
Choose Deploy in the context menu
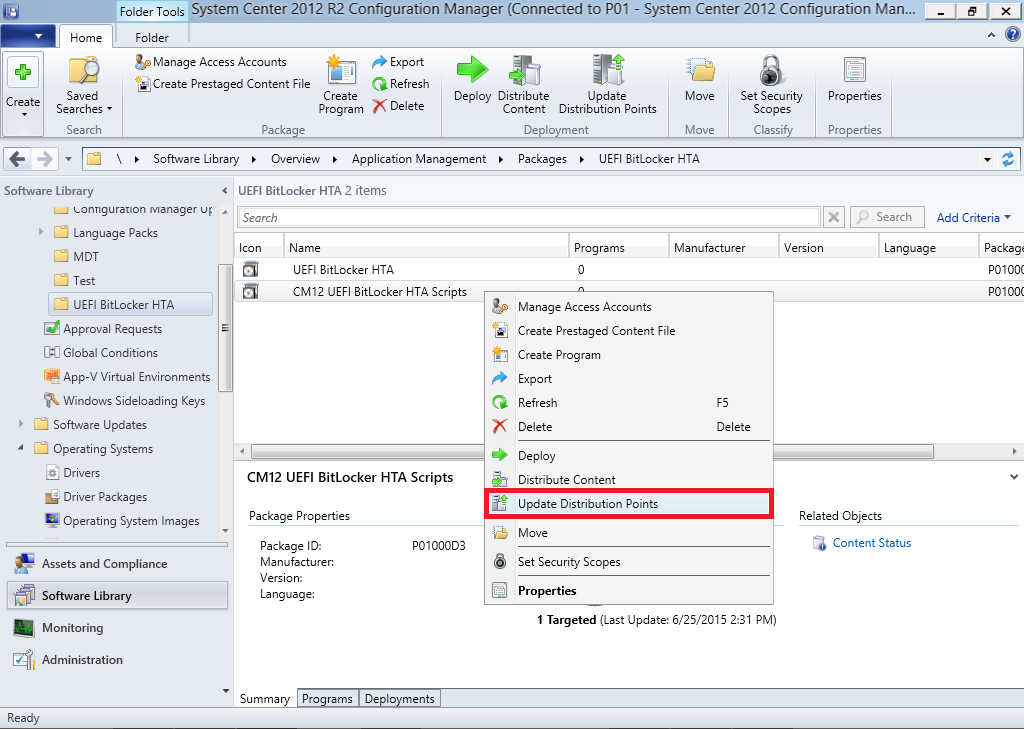(x=629, y=456)
